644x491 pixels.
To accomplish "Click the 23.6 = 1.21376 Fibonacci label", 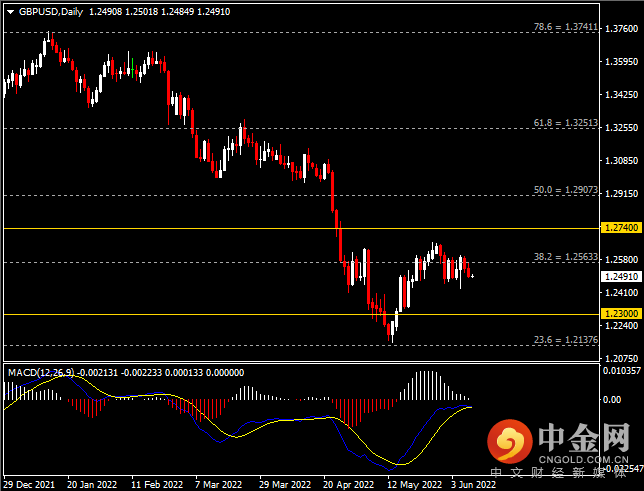I will [x=566, y=340].
